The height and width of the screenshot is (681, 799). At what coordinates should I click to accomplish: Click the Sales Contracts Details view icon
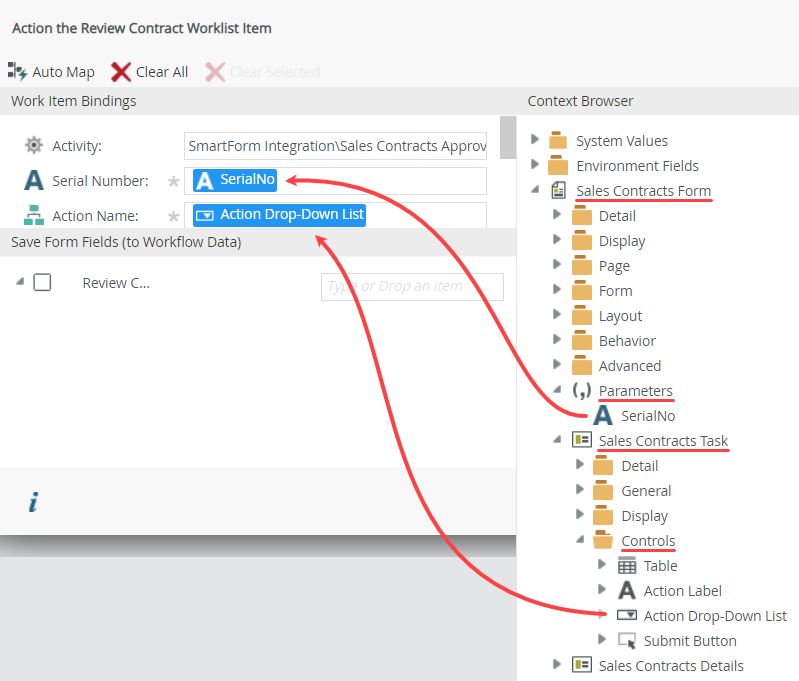click(x=581, y=665)
